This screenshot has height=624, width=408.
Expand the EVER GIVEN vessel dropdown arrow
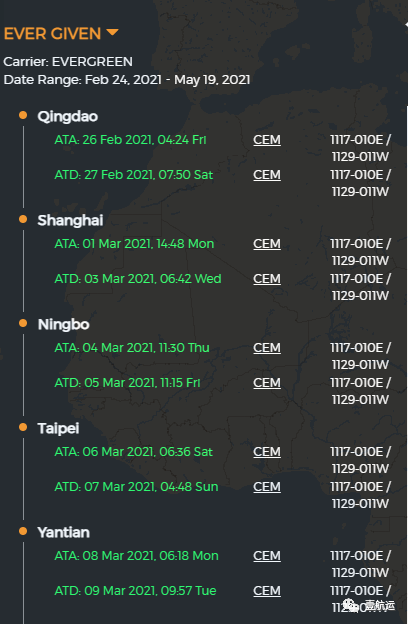pyautogui.click(x=113, y=32)
